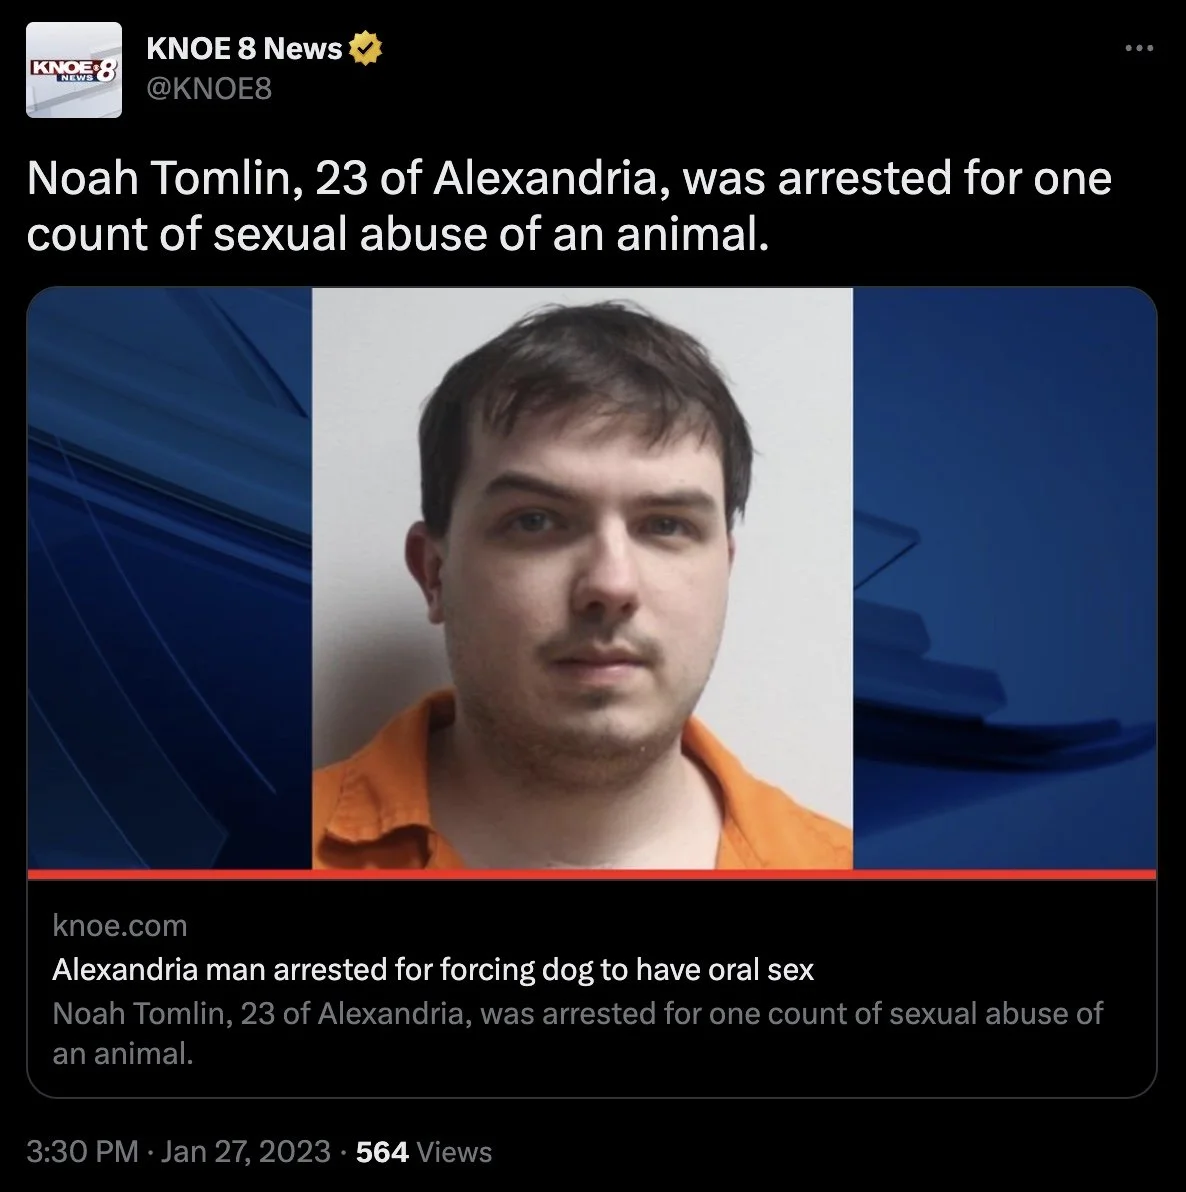The height and width of the screenshot is (1192, 1186).
Task: View the 564 Views count
Action: 423,1152
